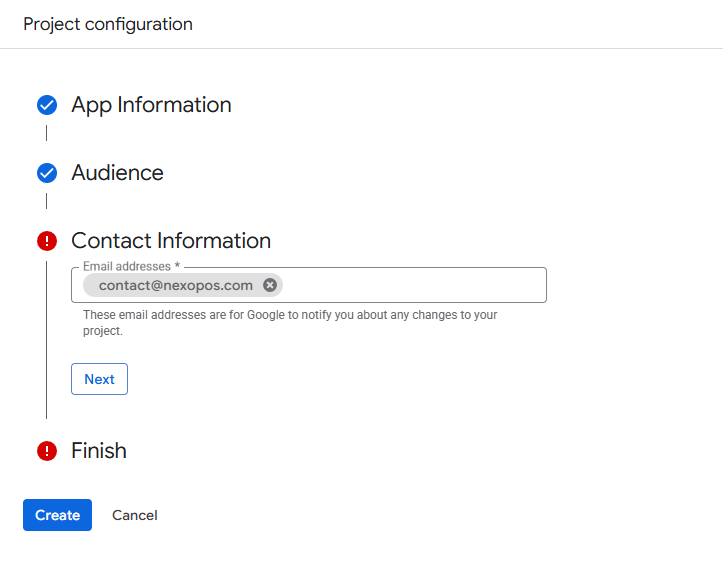Remove the contact@nexopos.com email chip

[270, 285]
